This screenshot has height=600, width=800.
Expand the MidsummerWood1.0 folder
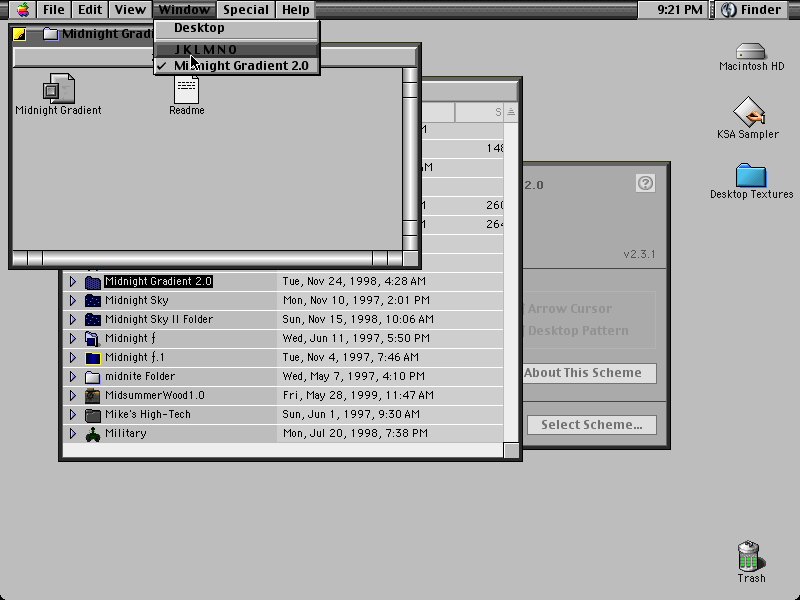pyautogui.click(x=72, y=395)
